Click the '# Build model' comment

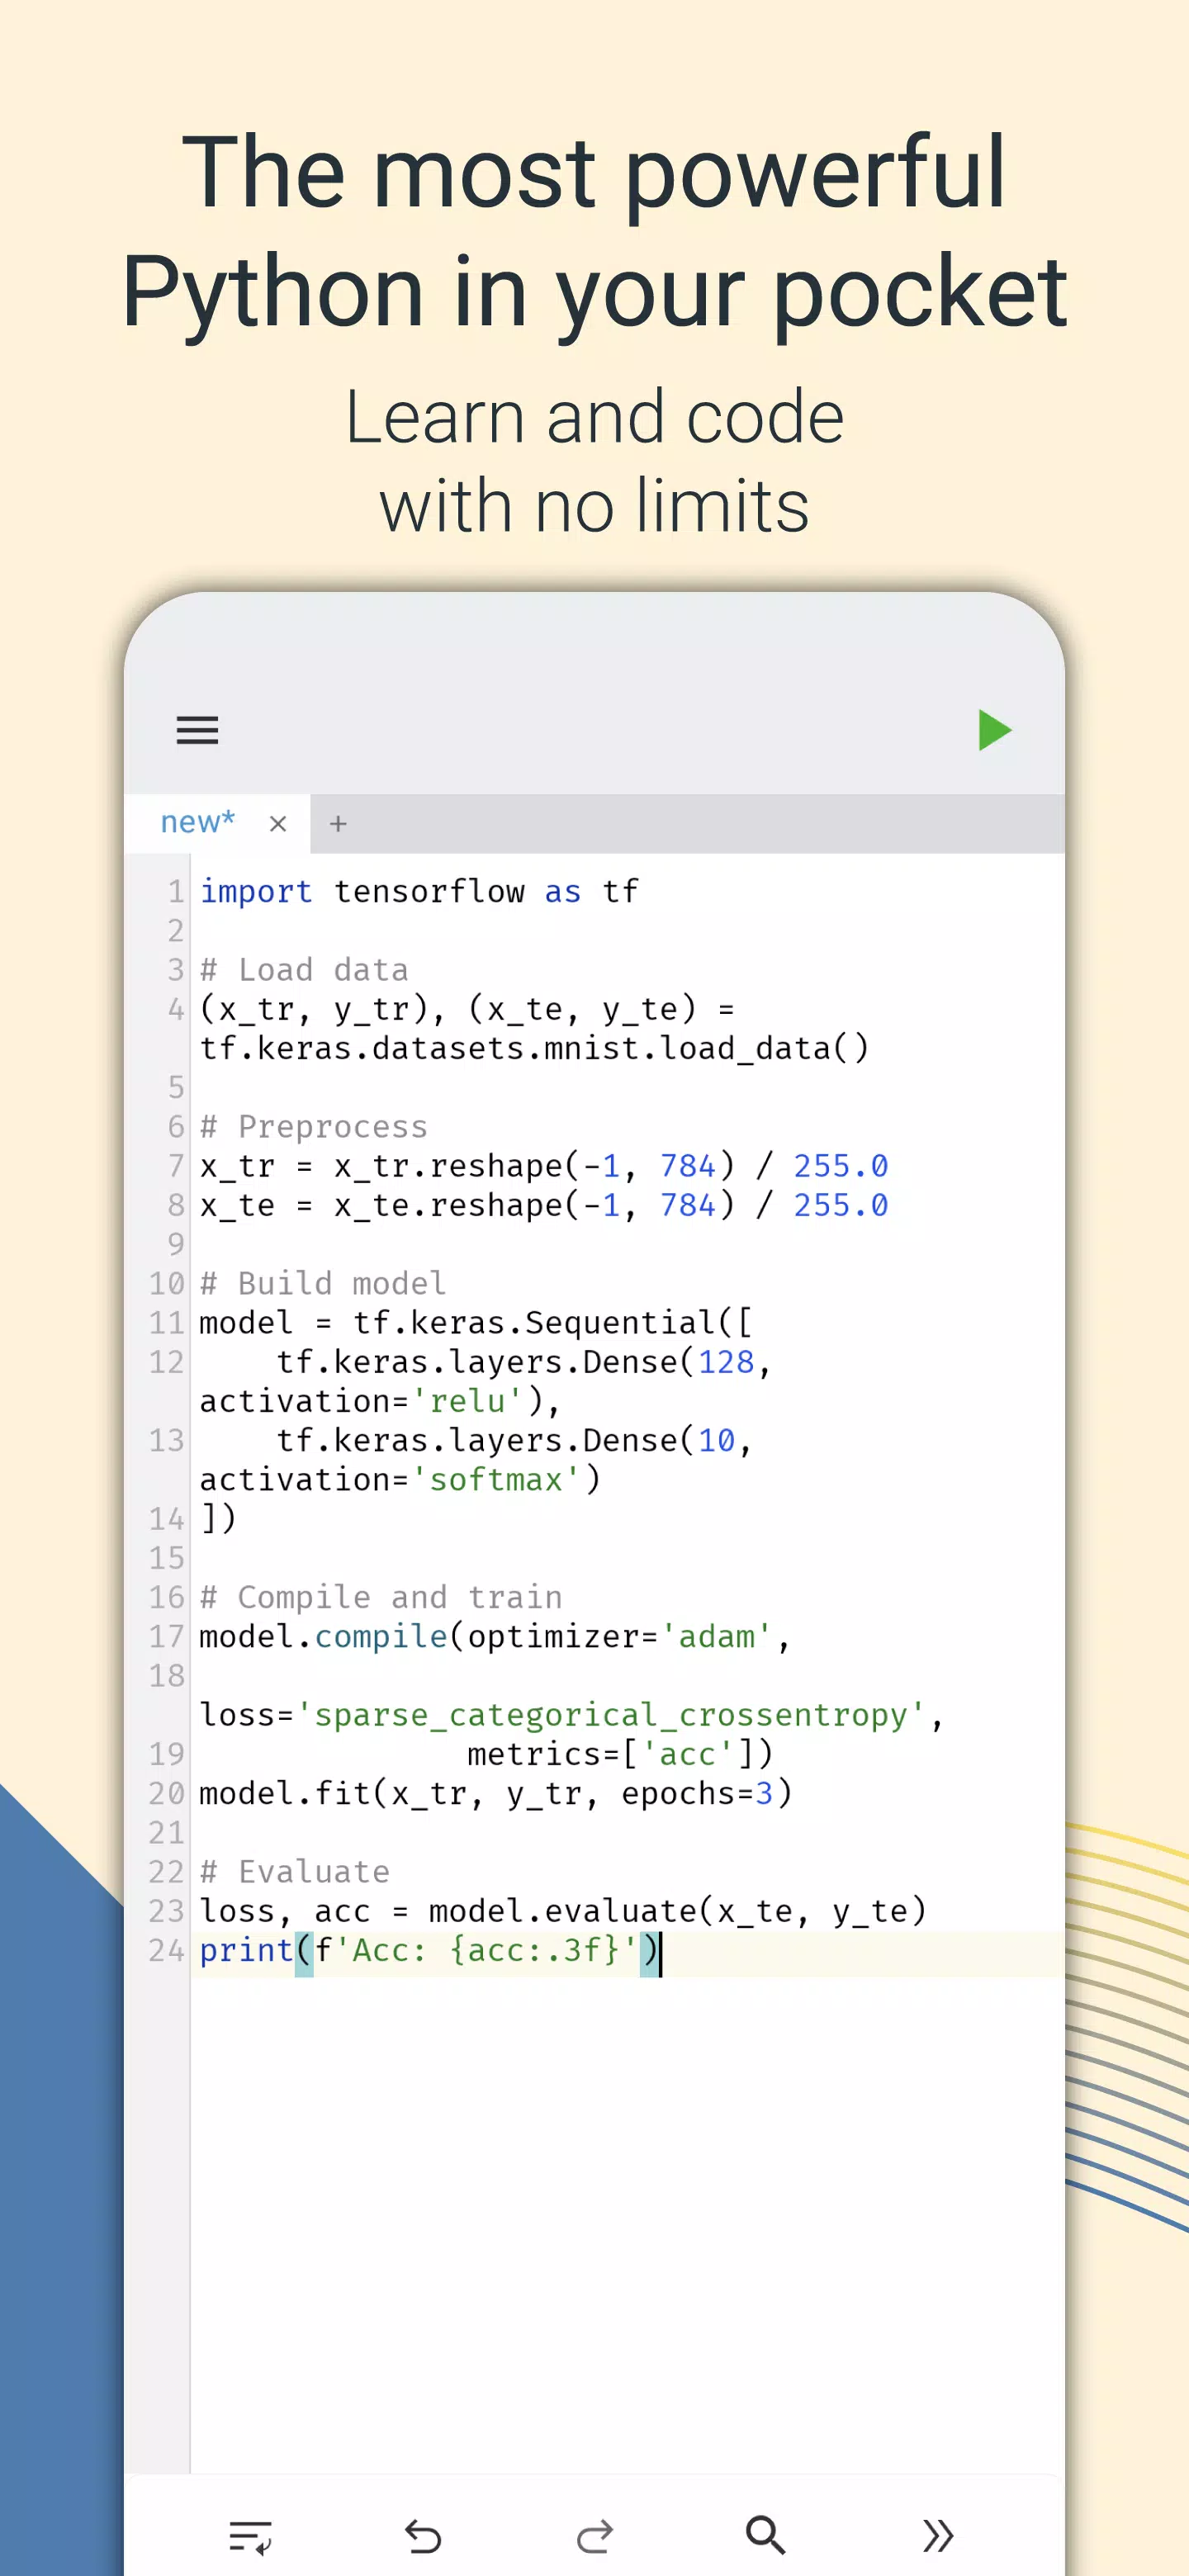[323, 1283]
